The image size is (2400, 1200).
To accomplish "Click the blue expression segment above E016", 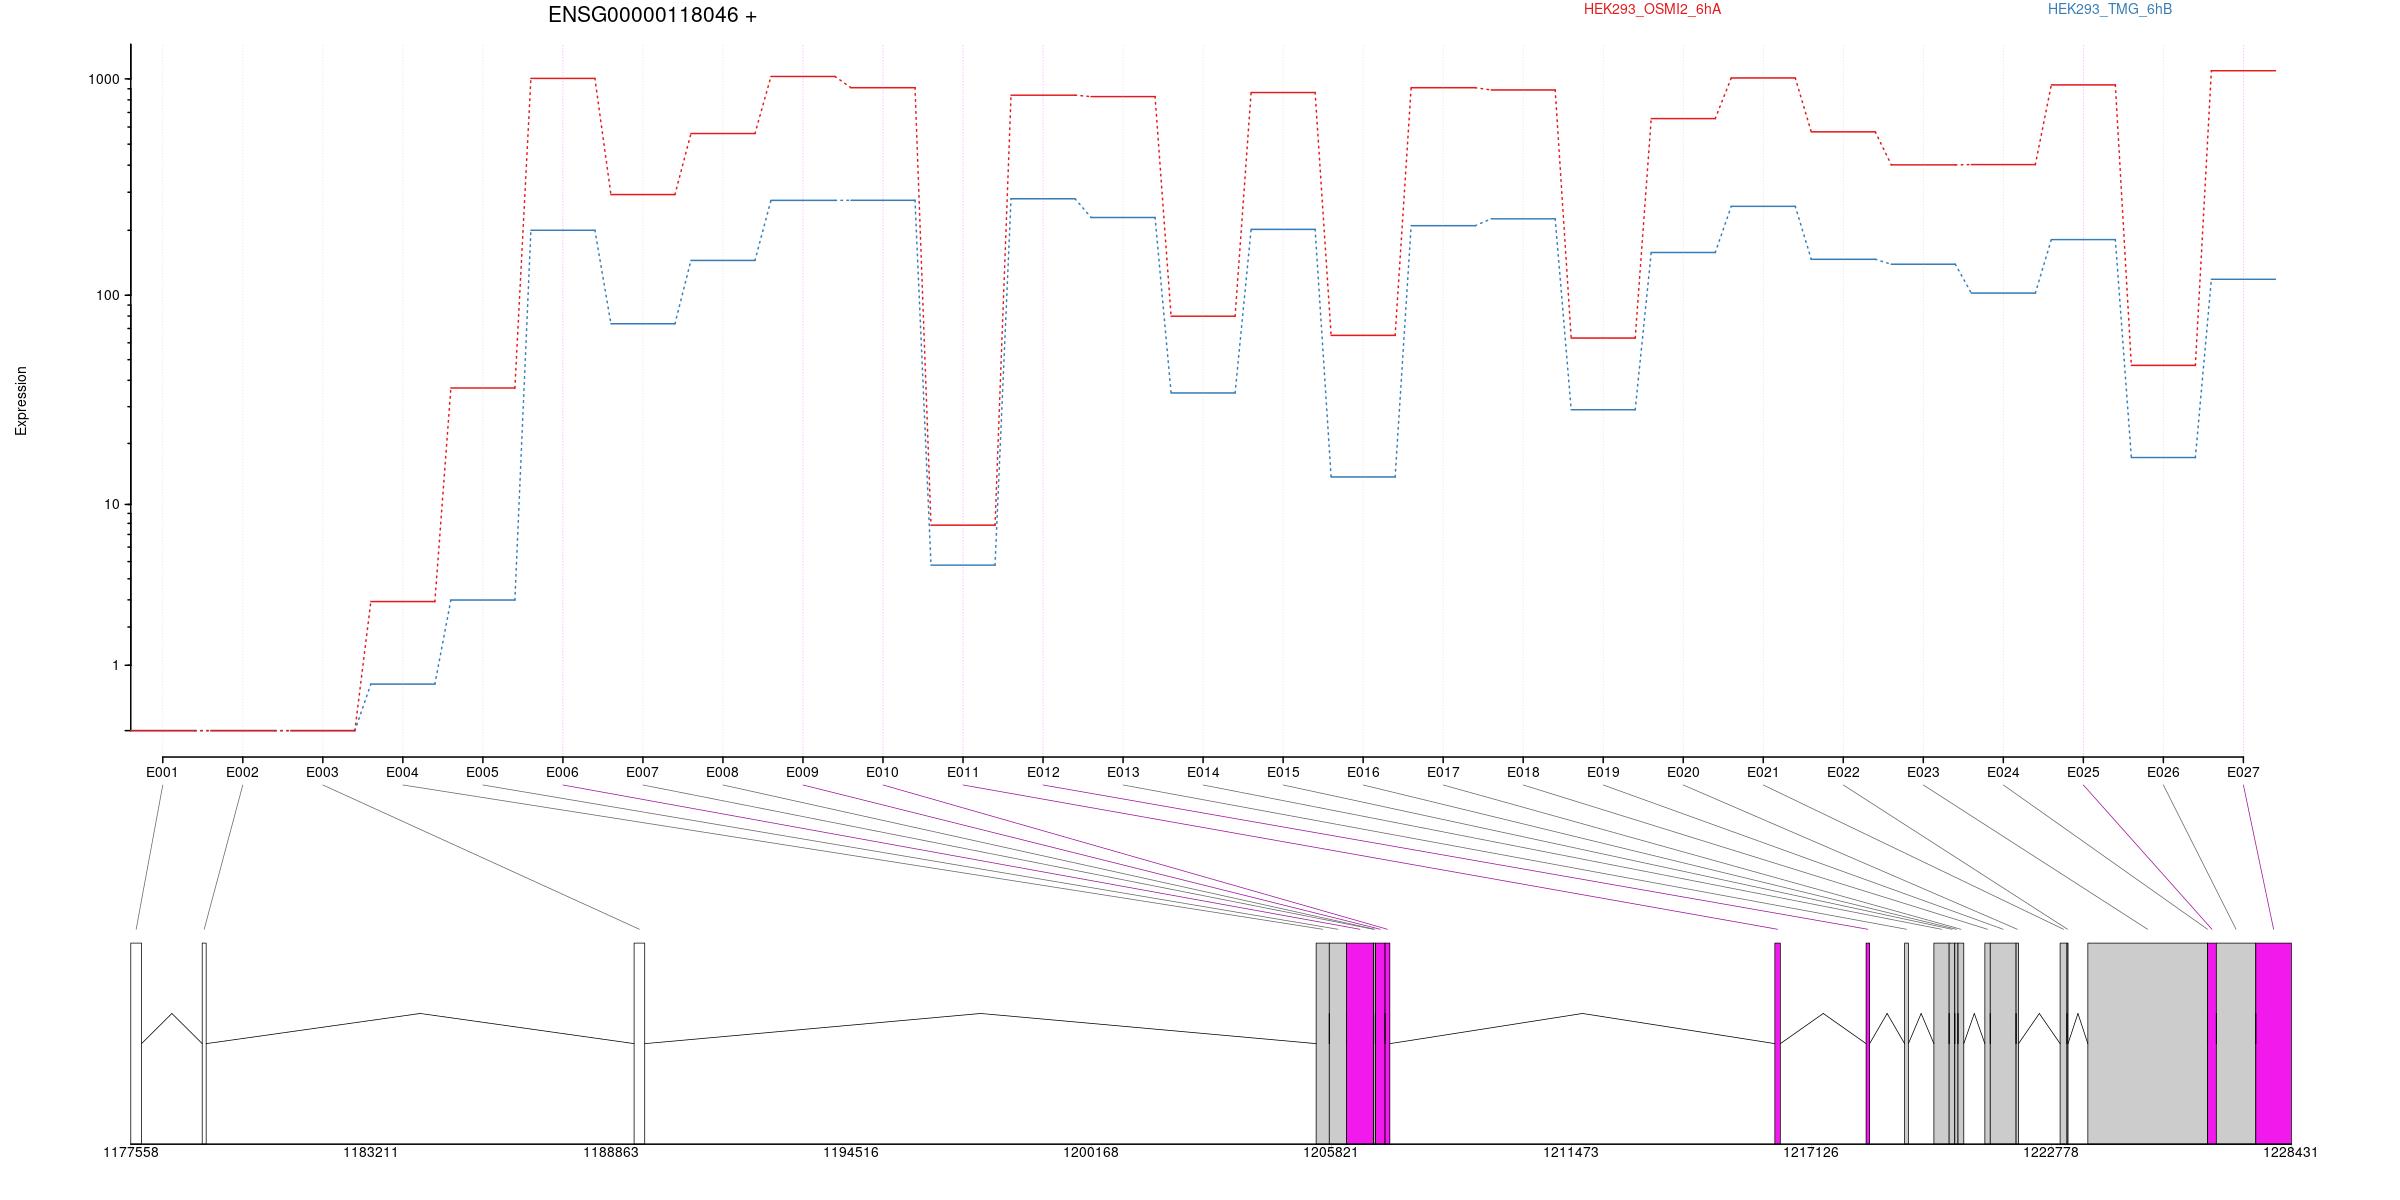I will coord(1363,477).
